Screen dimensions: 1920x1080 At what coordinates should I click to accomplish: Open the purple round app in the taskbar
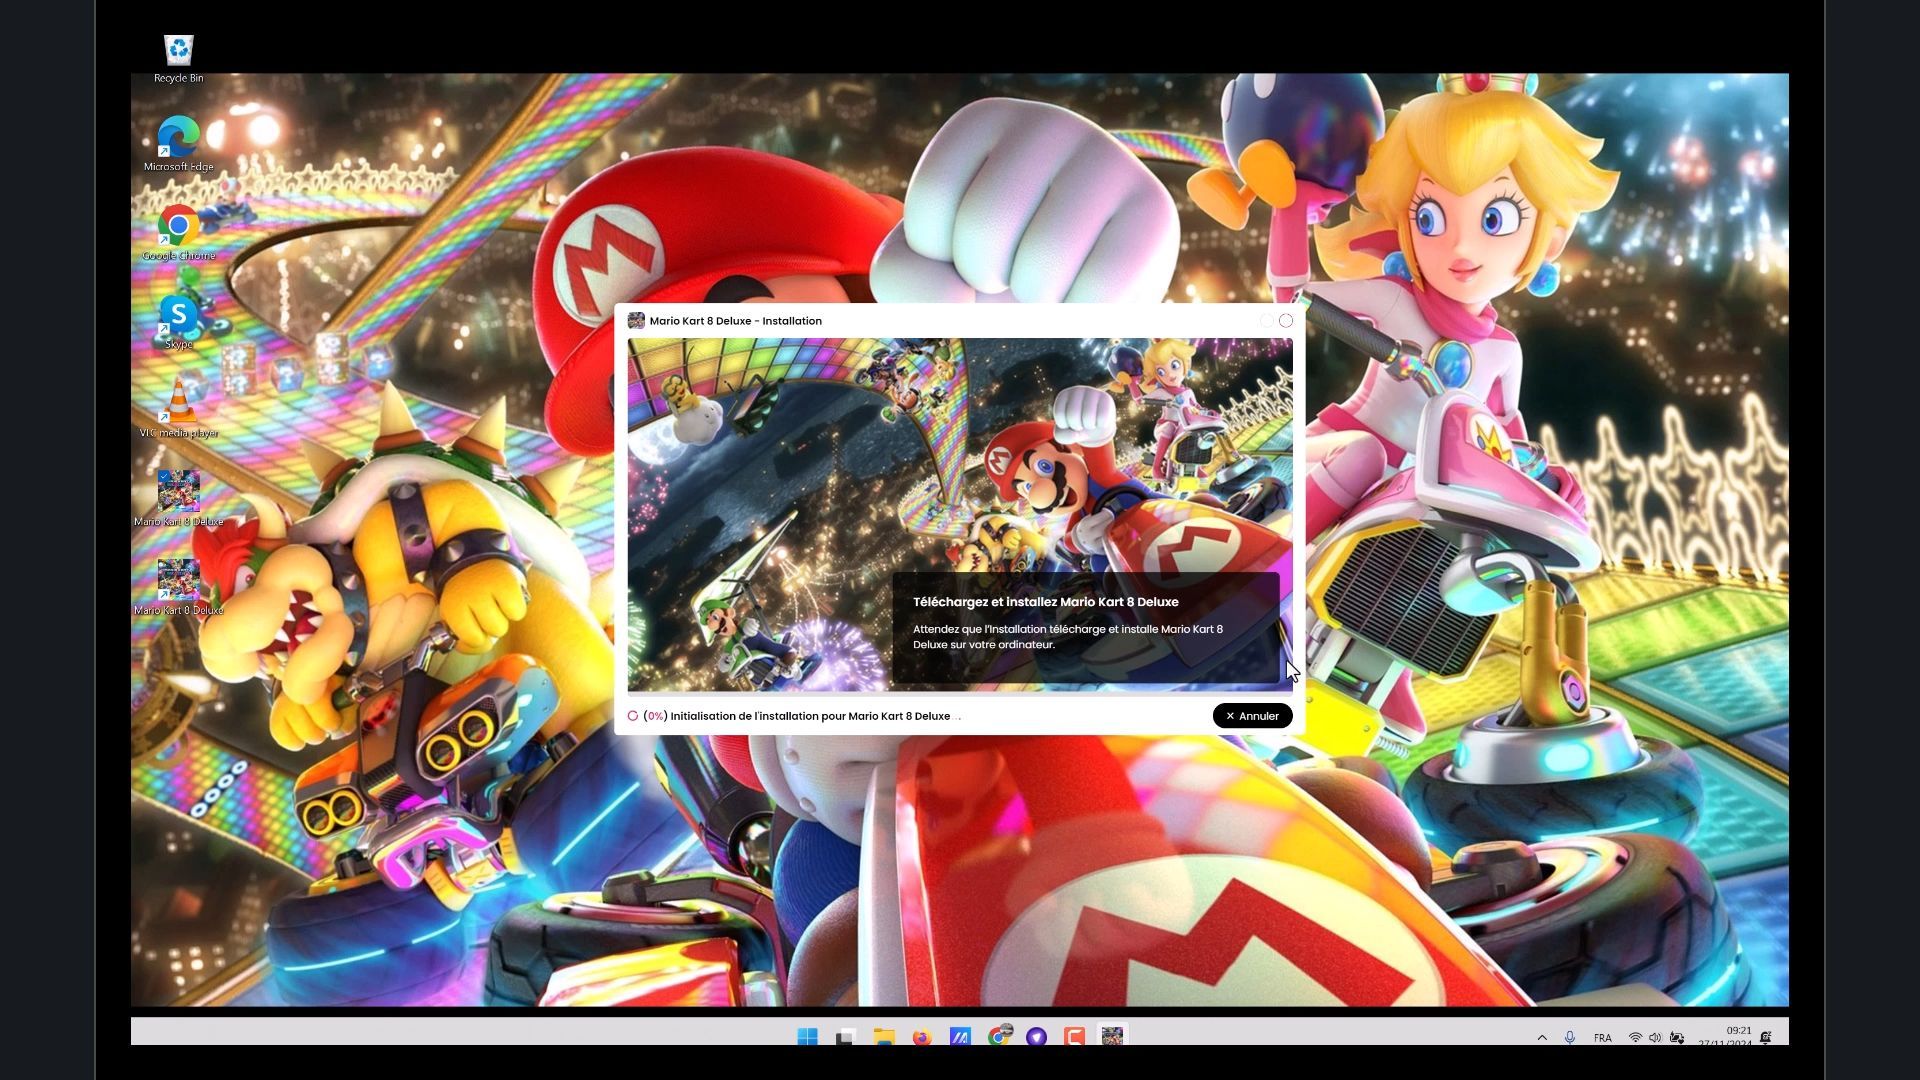[x=1036, y=1037]
